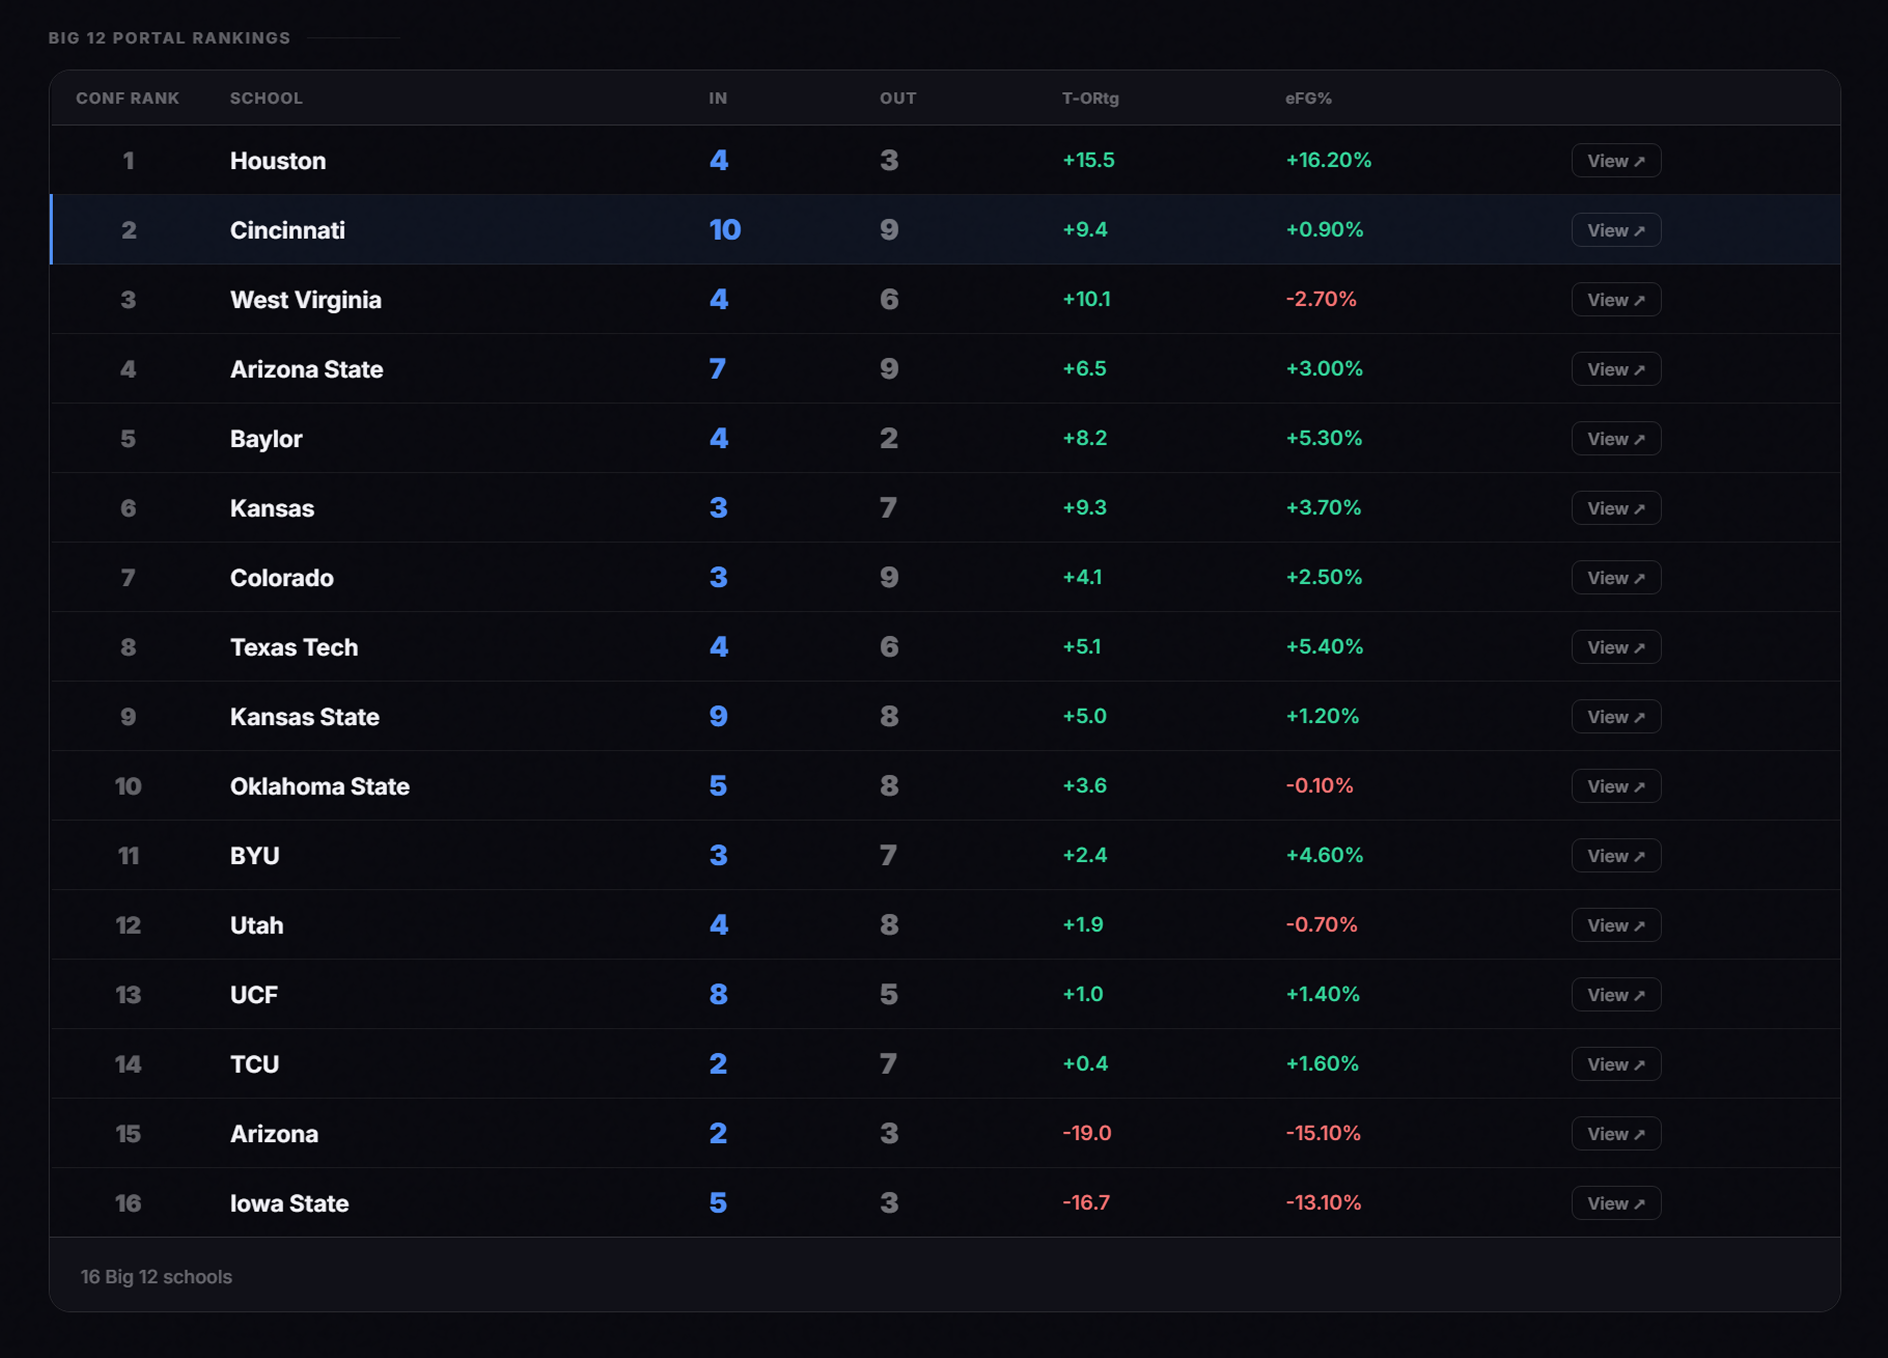
Task: Click Baylor's +5.30% eFG value
Action: coord(1324,438)
